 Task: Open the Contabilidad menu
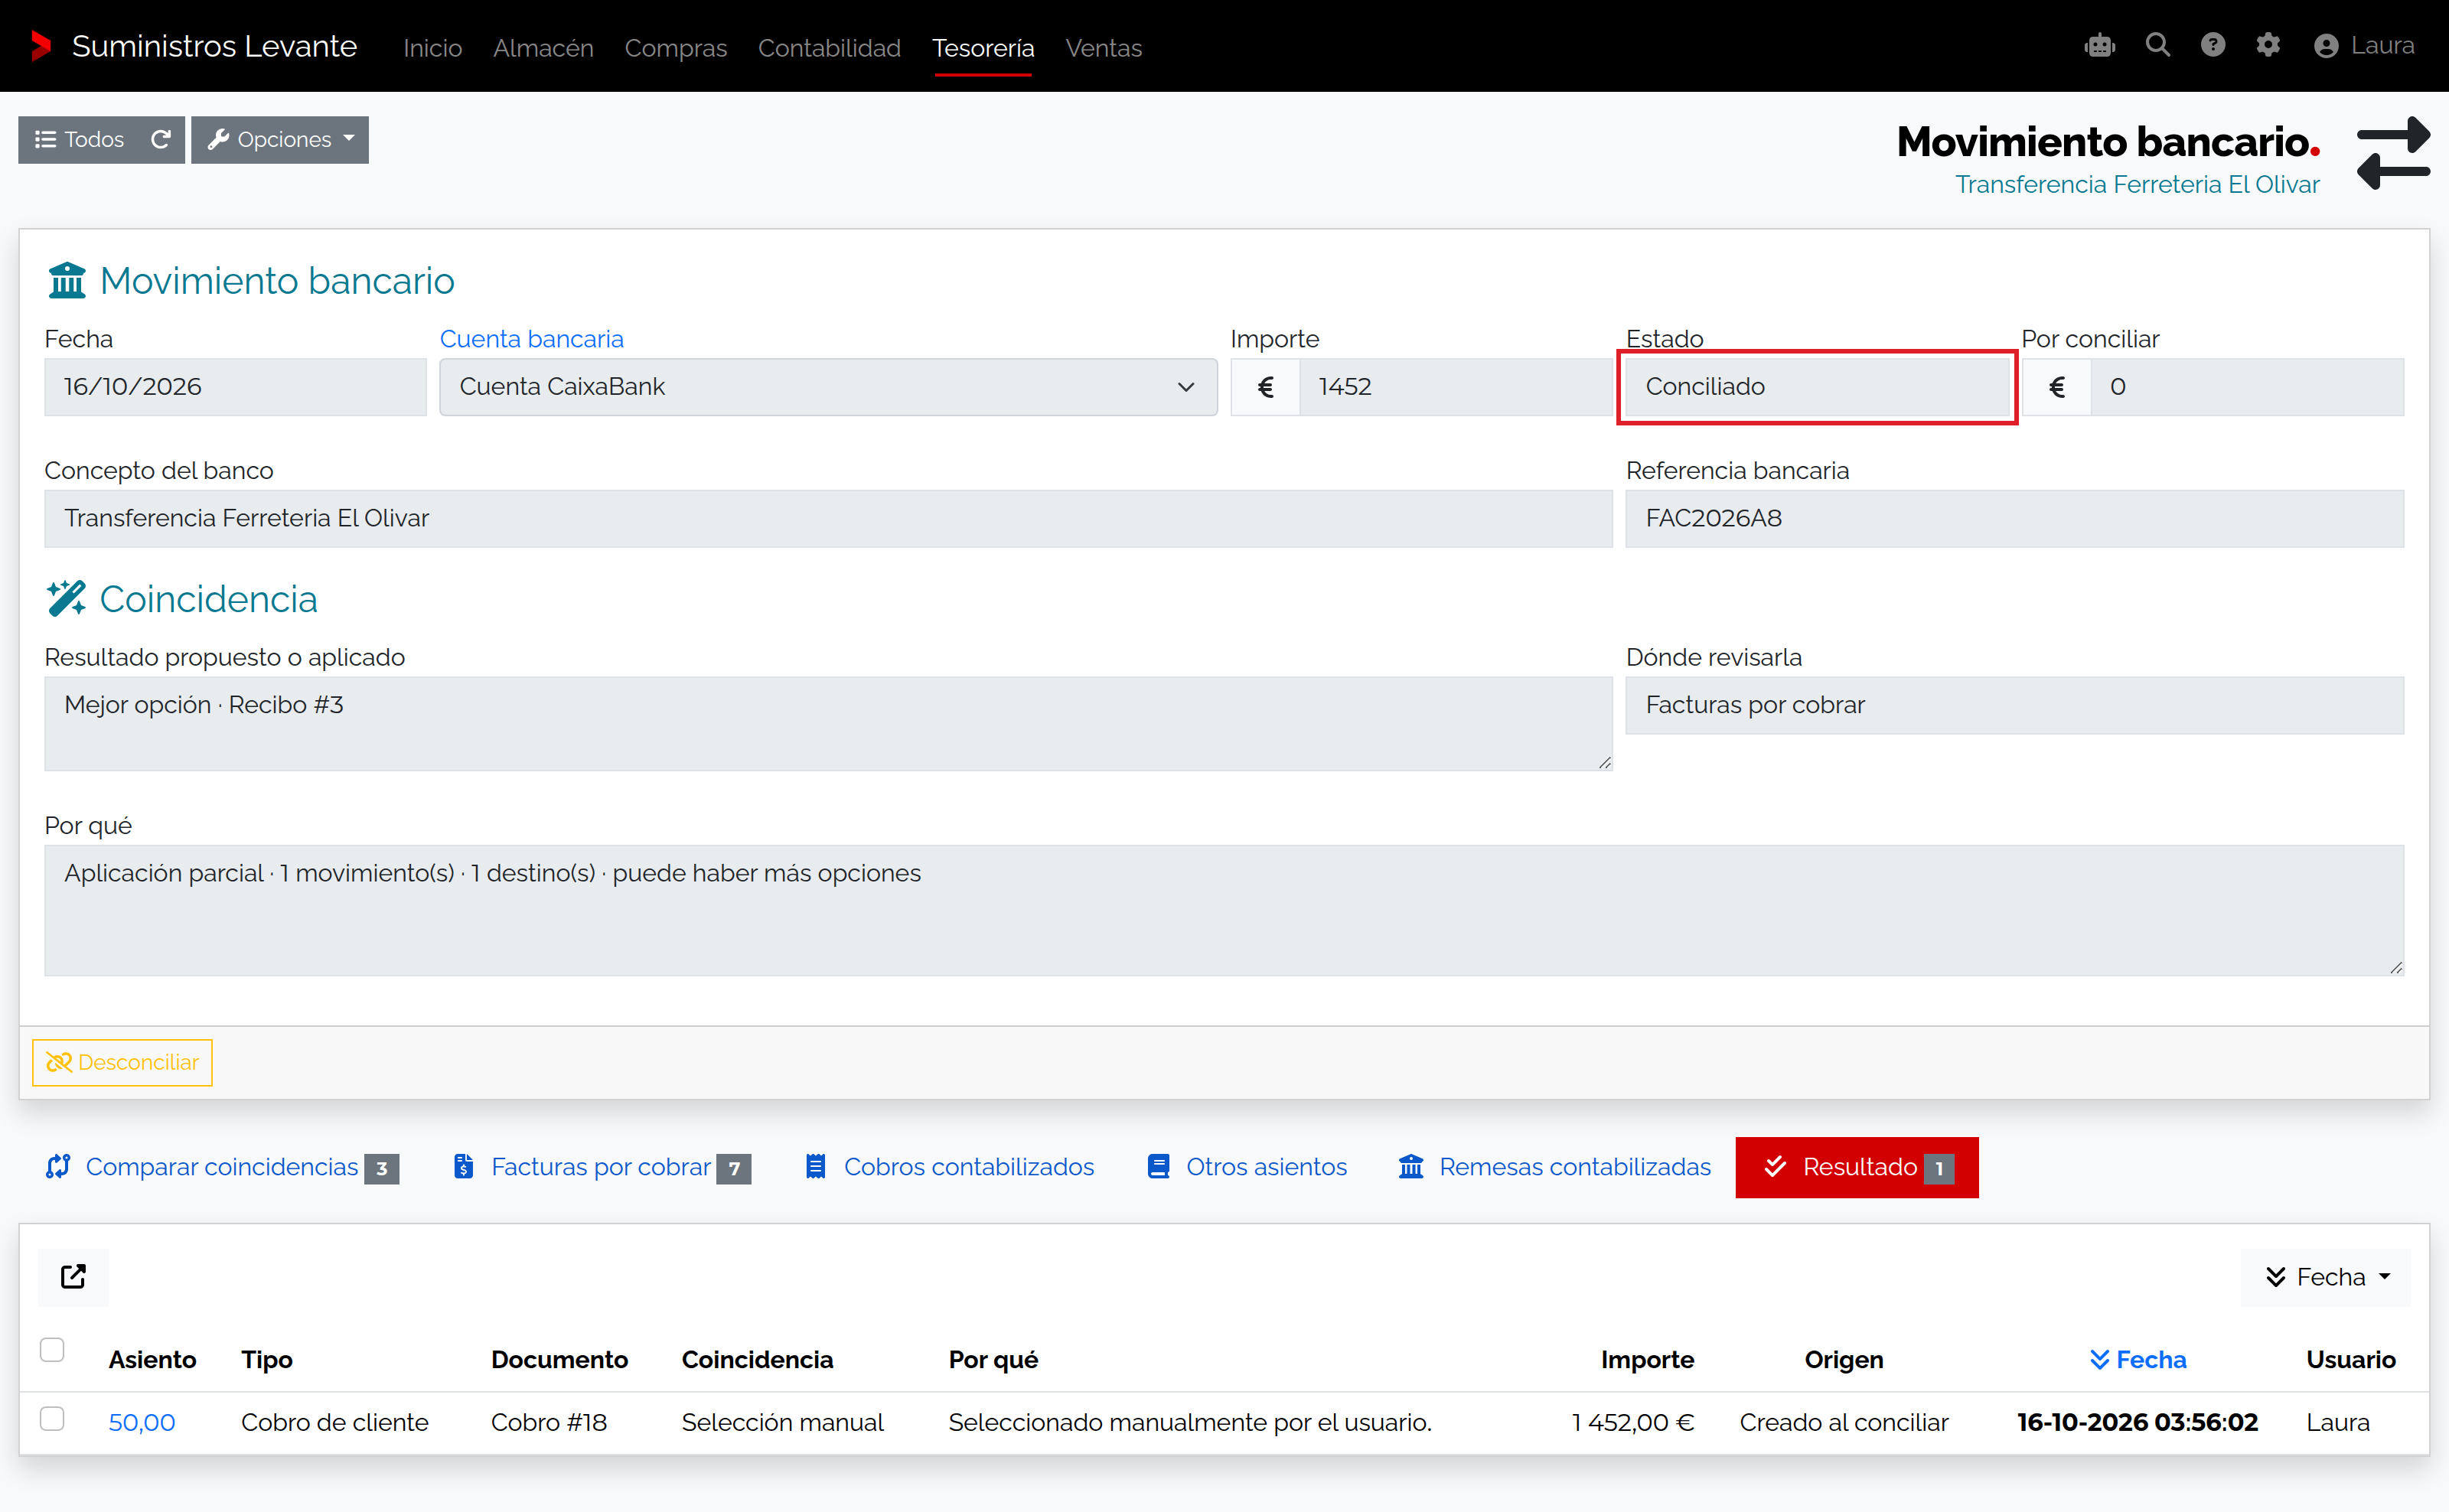[x=829, y=48]
